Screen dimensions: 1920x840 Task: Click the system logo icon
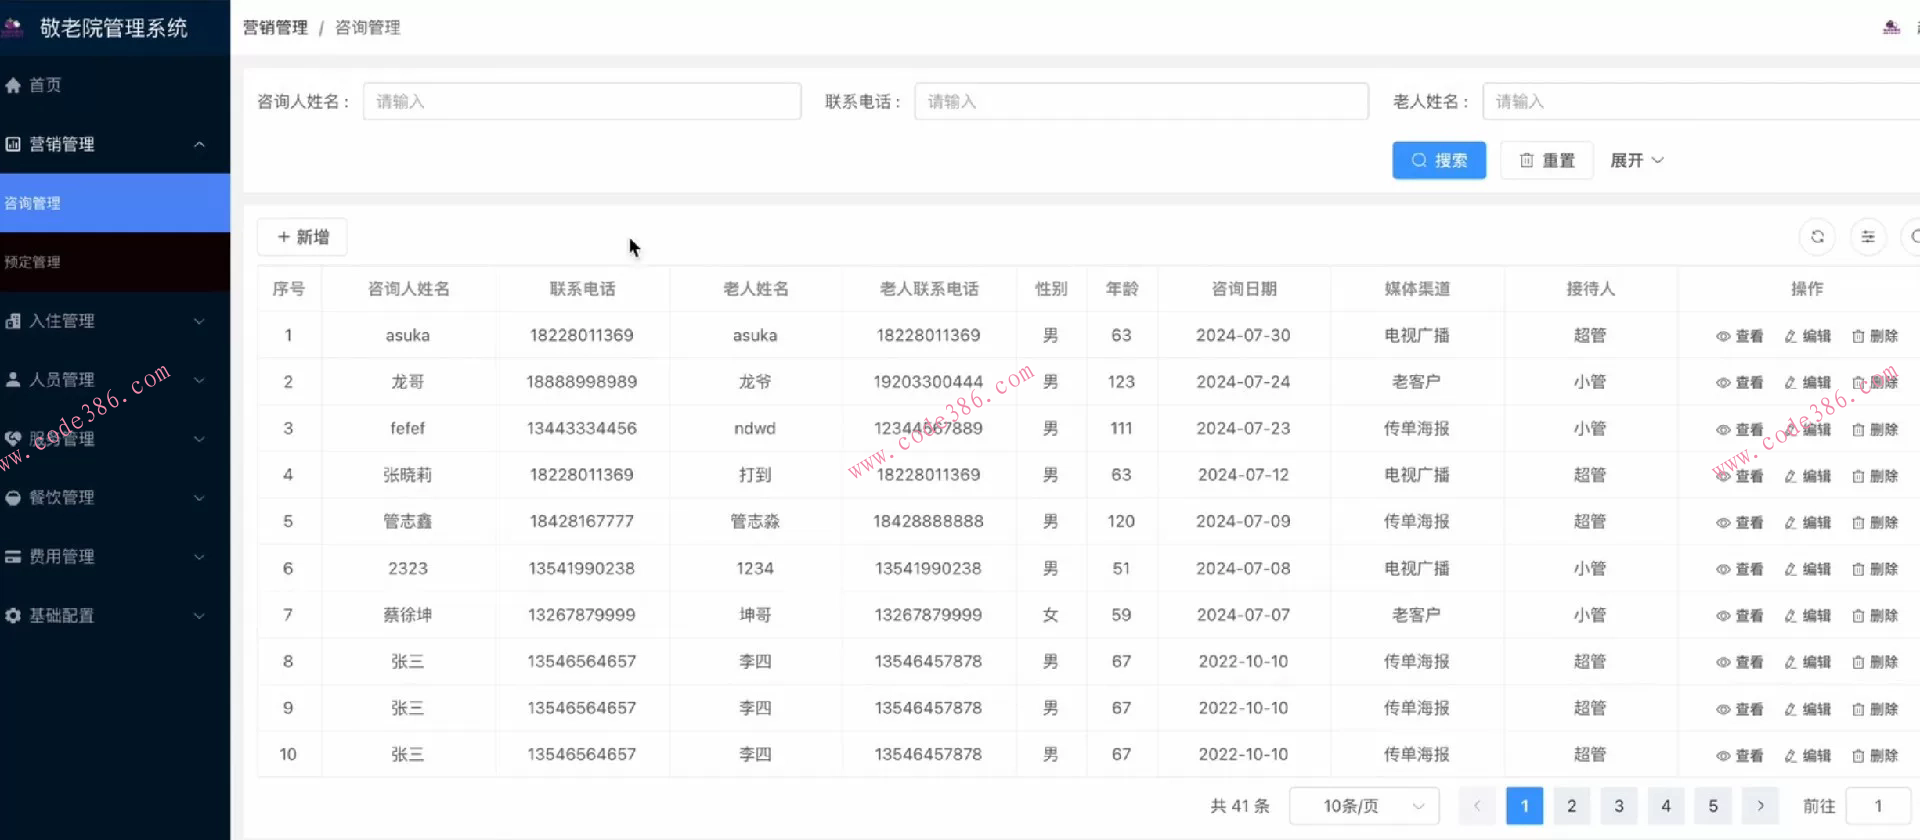tap(13, 27)
